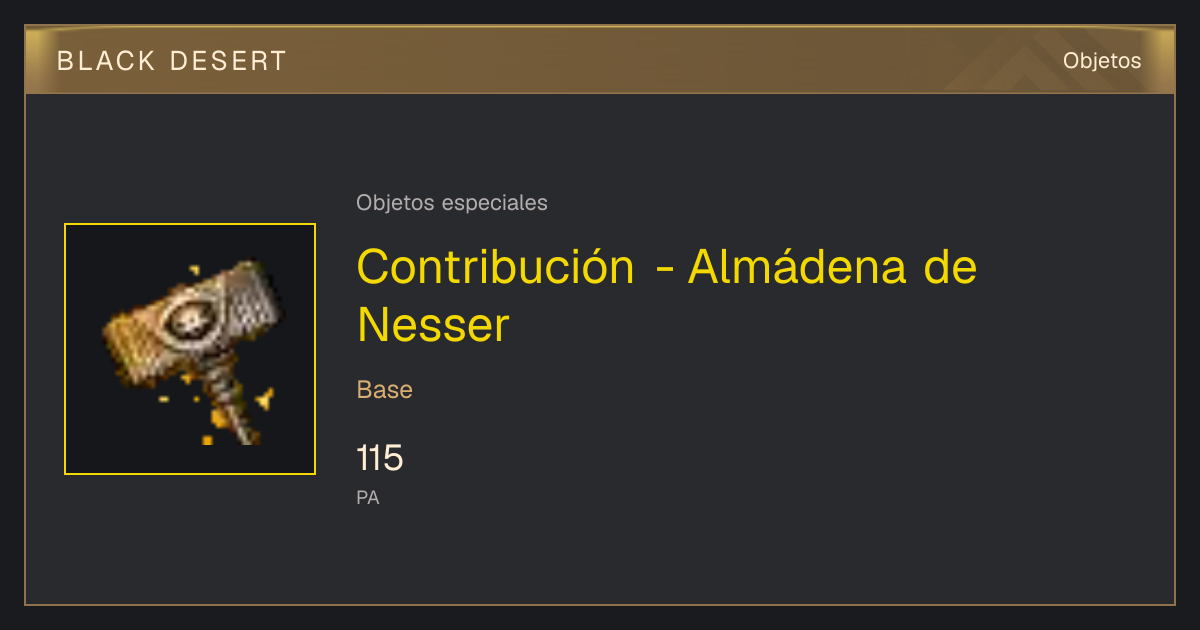
Task: Click the yellow-framed item thumbnail box
Action: point(190,349)
